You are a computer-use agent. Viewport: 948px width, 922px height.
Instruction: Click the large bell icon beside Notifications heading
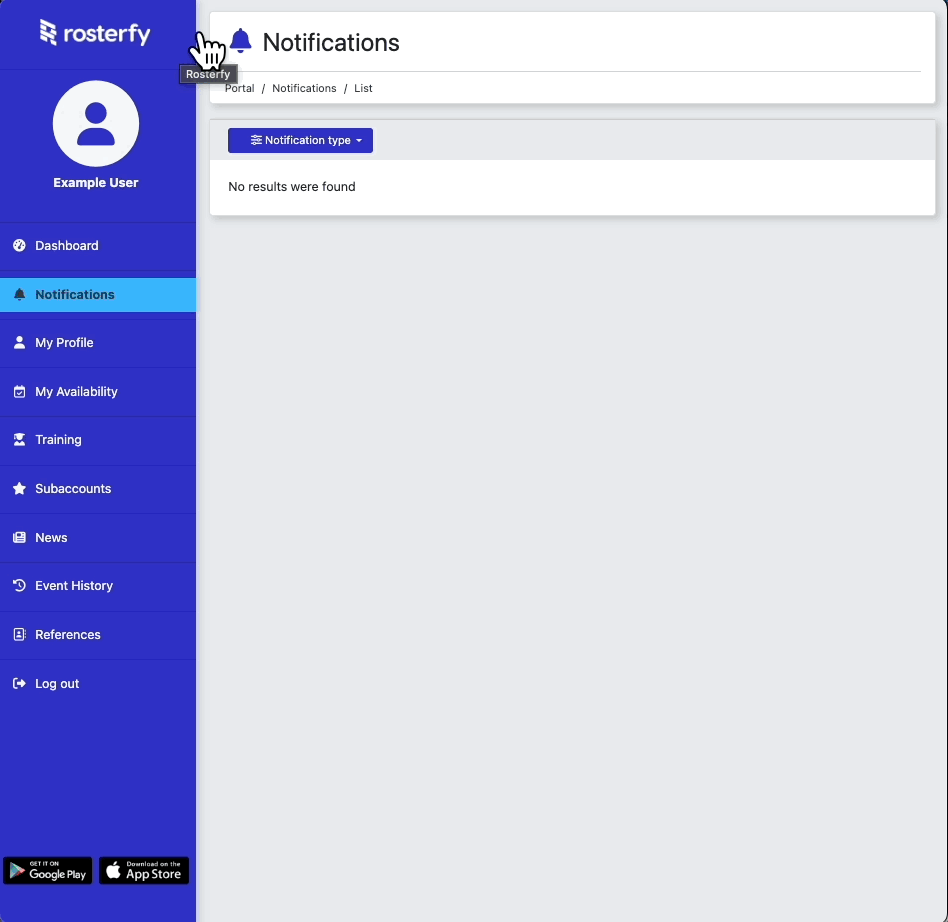click(241, 41)
